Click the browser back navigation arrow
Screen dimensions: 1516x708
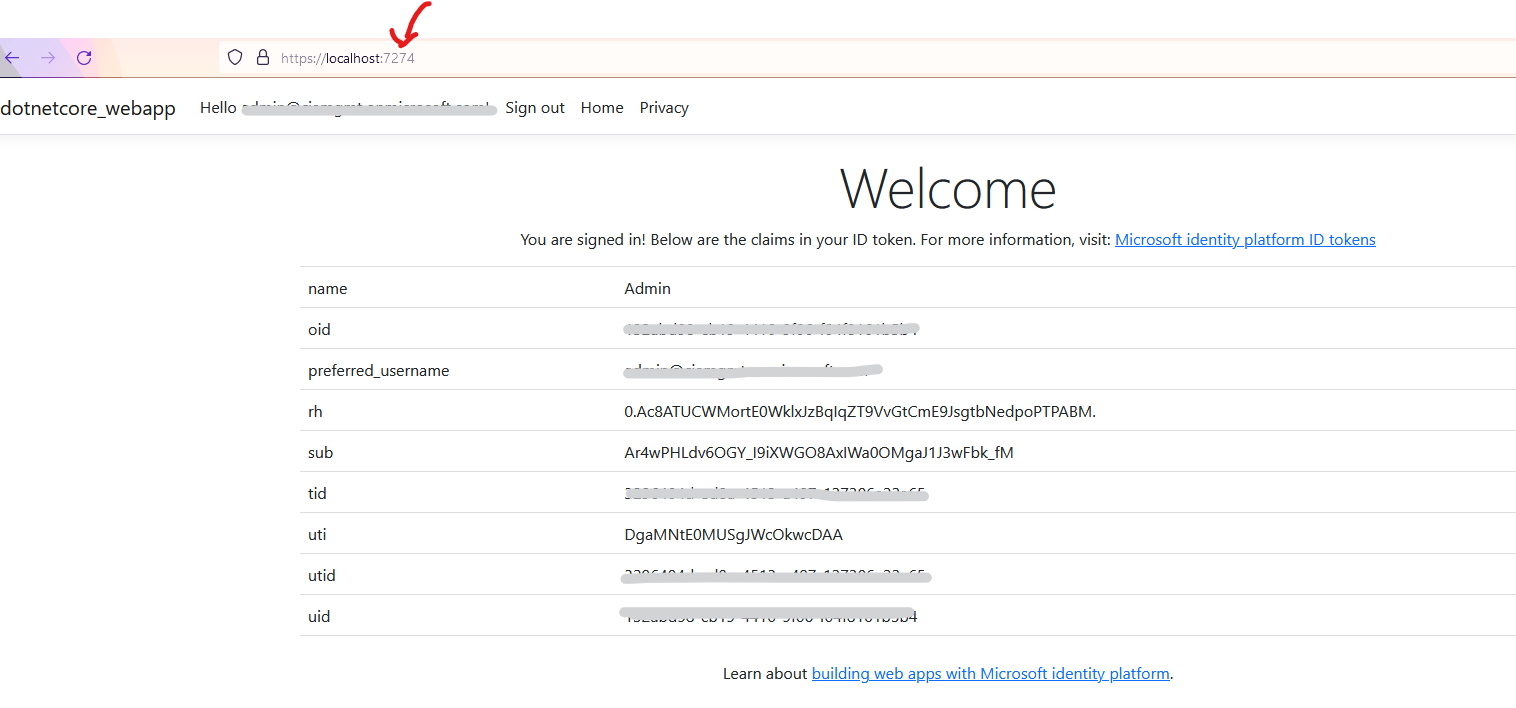(x=10, y=57)
